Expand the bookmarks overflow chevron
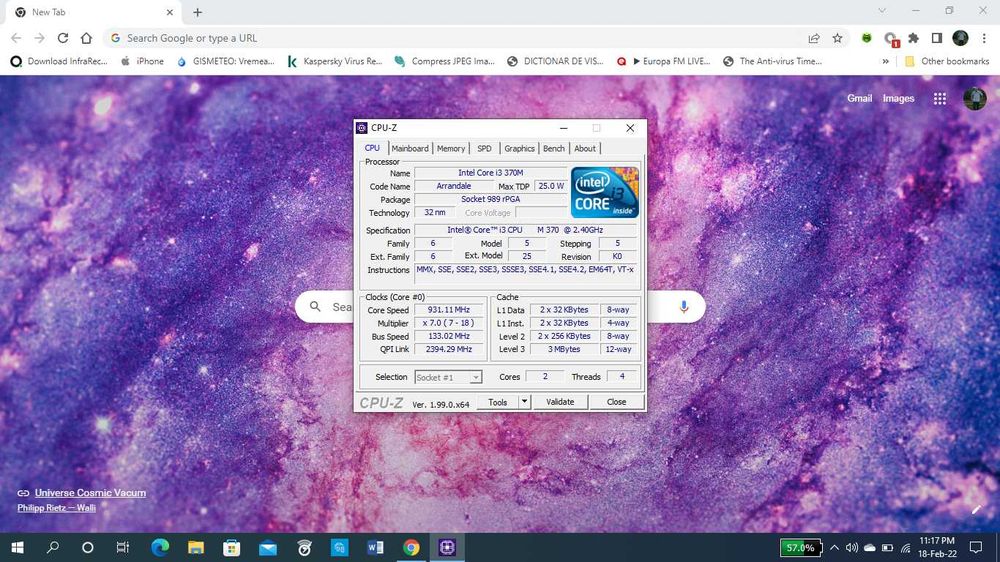 point(885,61)
